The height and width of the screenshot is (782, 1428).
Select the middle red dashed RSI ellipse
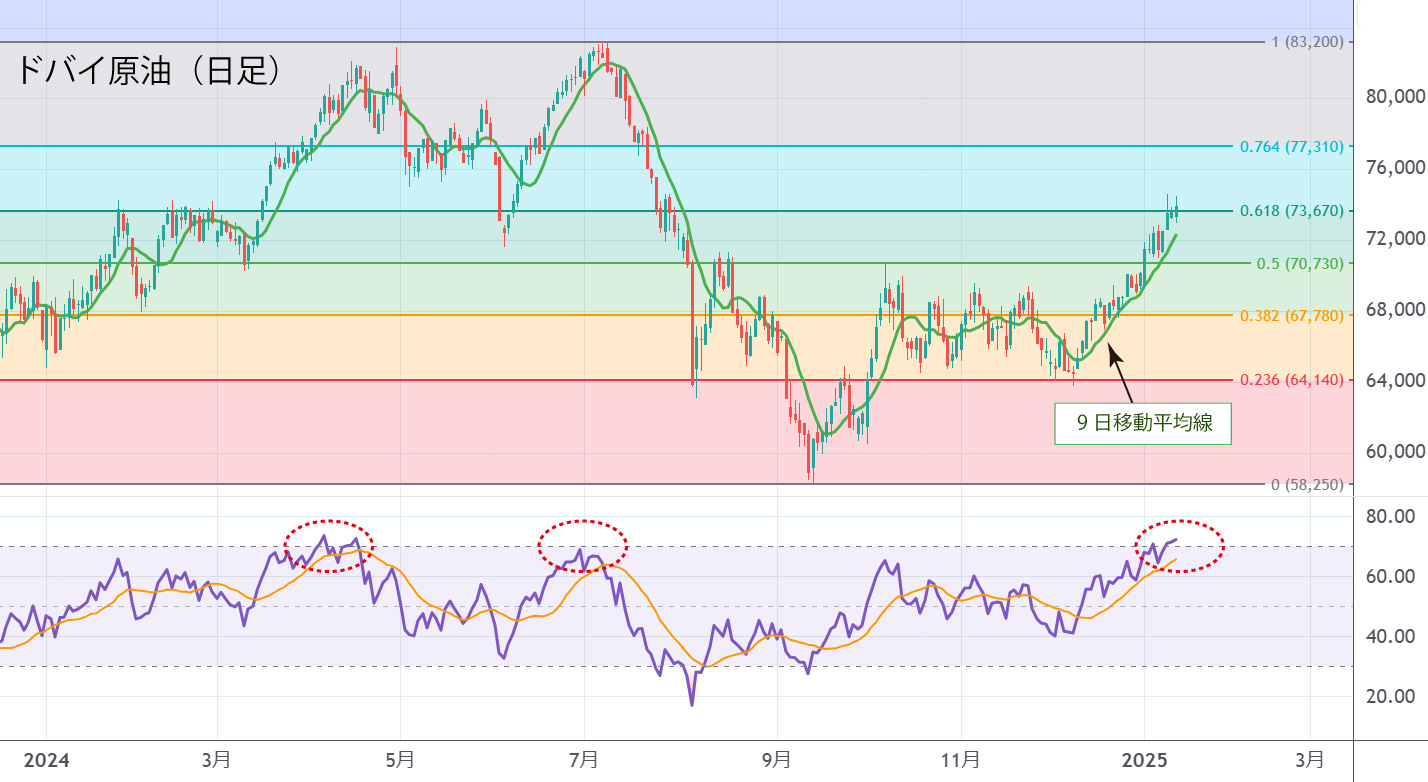pos(583,546)
